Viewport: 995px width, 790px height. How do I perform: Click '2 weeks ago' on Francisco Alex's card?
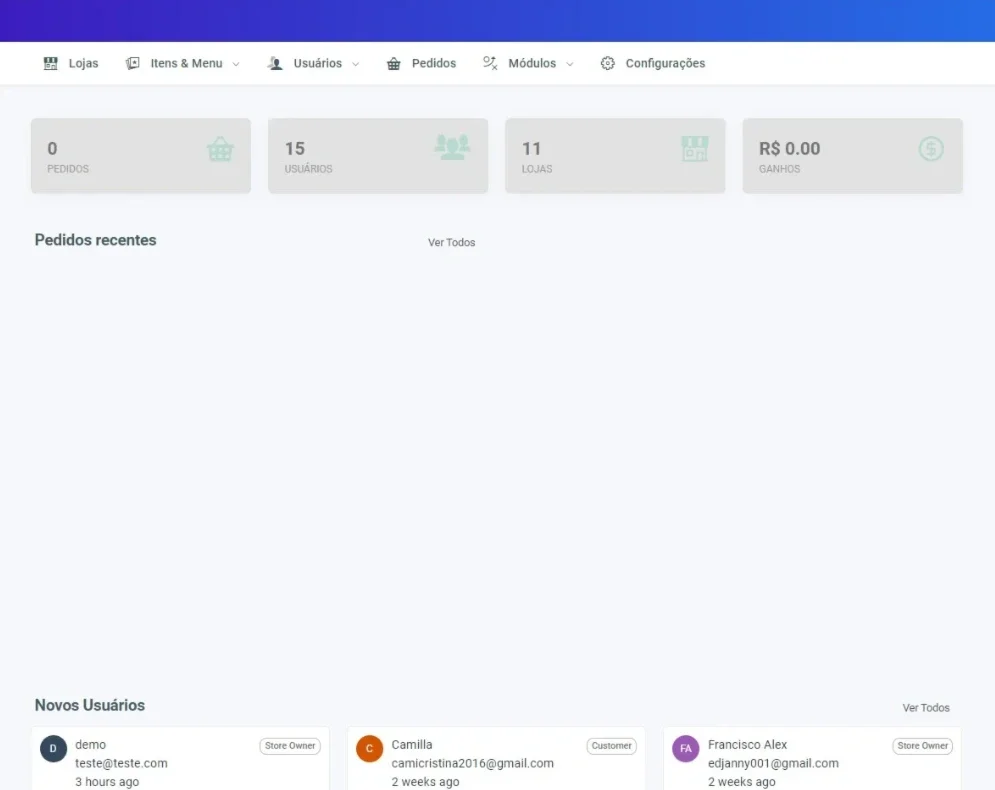(742, 782)
